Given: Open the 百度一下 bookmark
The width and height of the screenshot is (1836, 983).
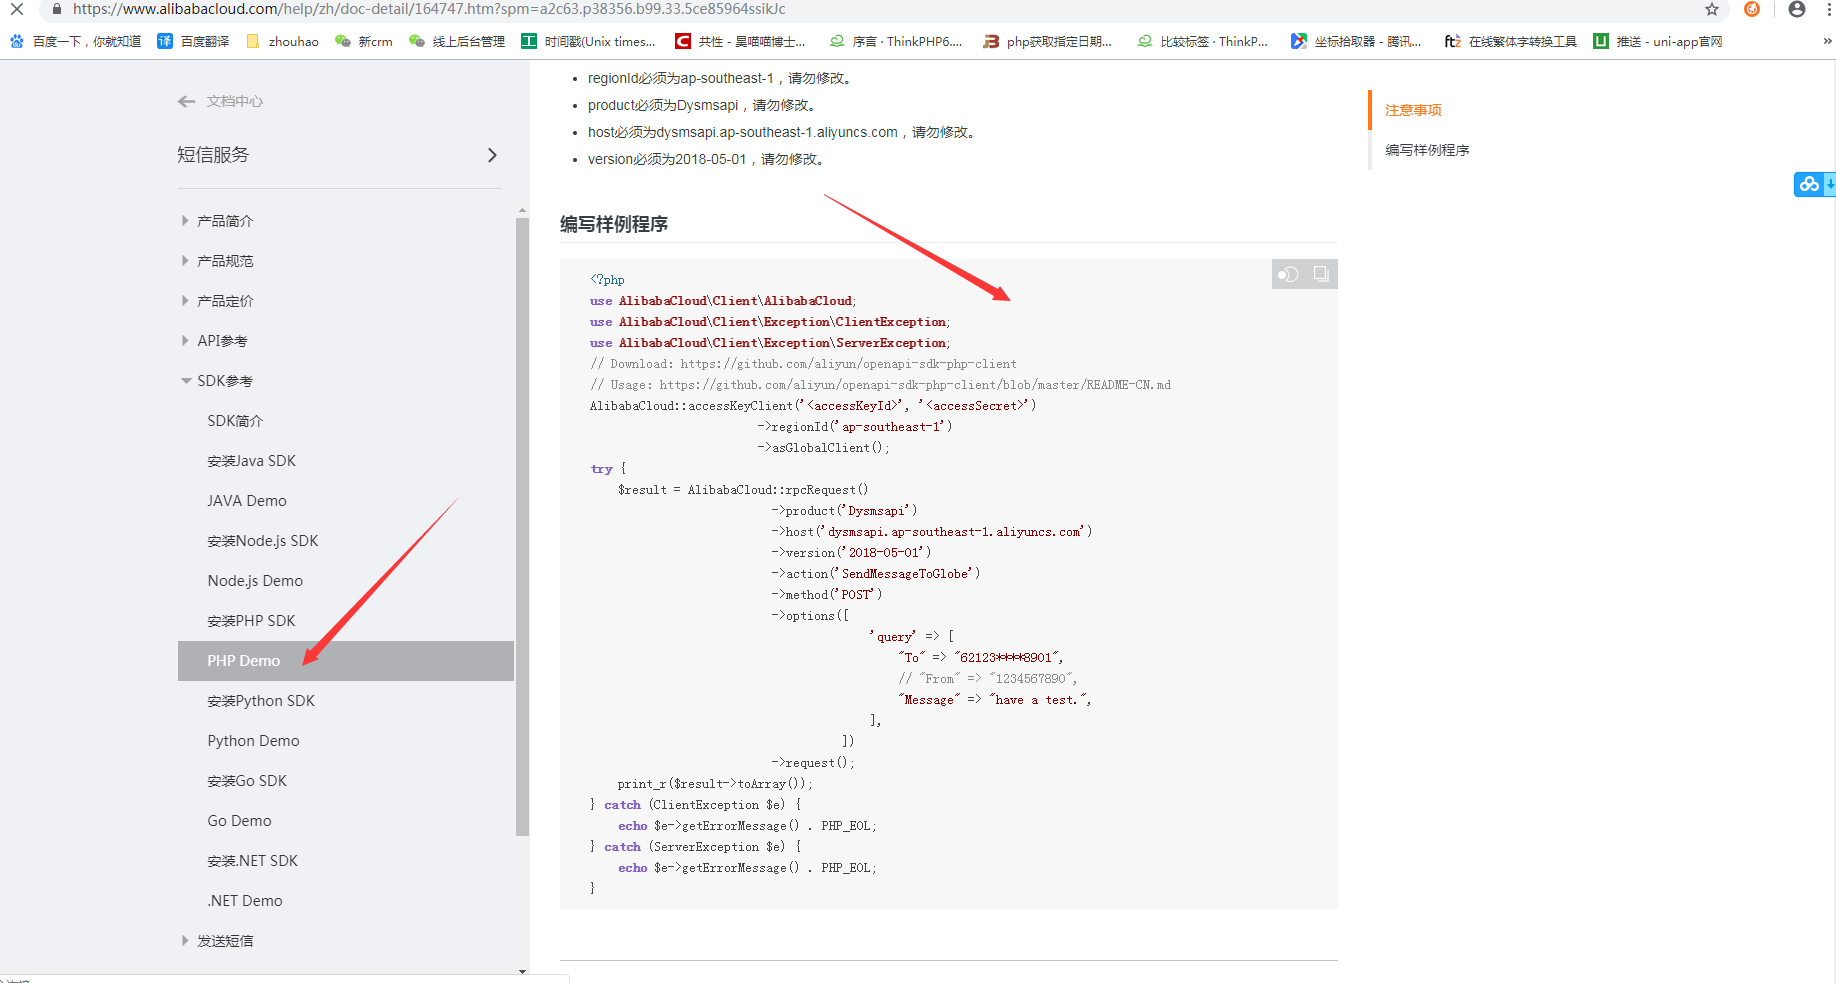Looking at the screenshot, I should [75, 41].
